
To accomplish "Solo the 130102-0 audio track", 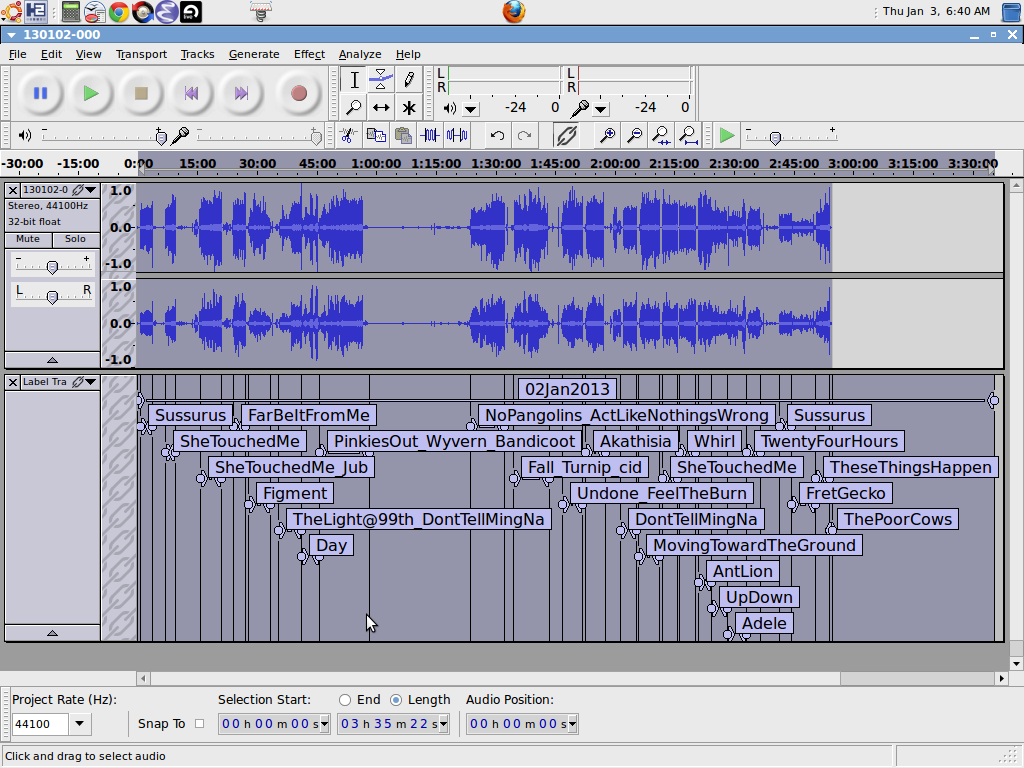I will [x=76, y=239].
